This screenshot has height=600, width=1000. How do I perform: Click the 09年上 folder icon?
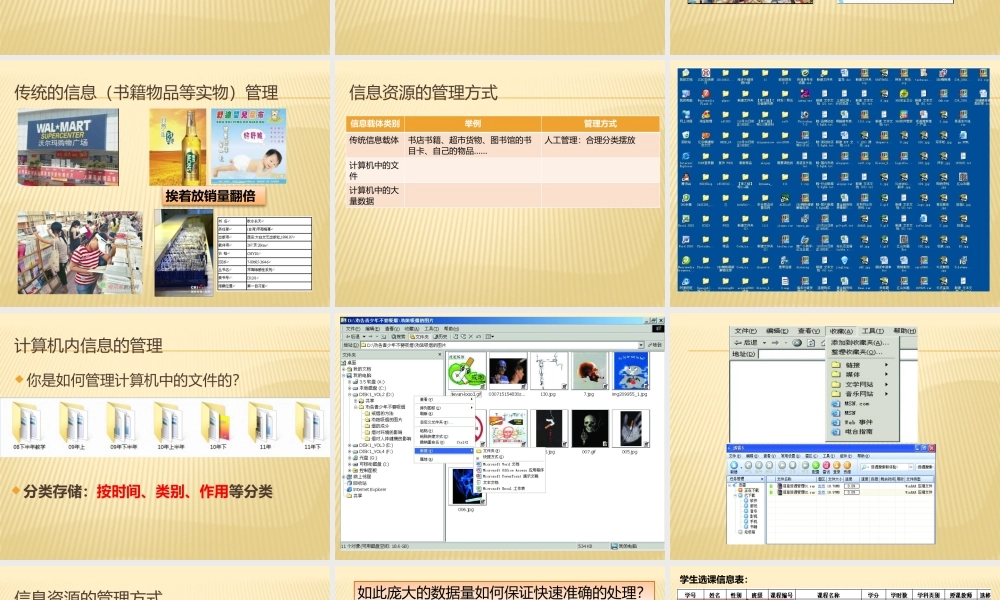click(76, 425)
